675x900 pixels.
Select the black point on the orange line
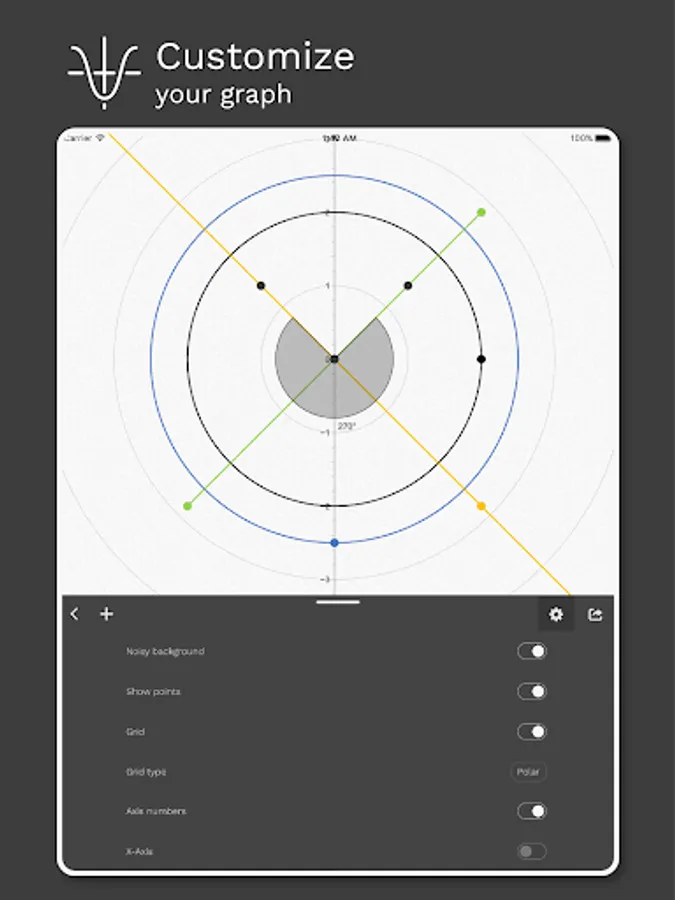[261, 285]
